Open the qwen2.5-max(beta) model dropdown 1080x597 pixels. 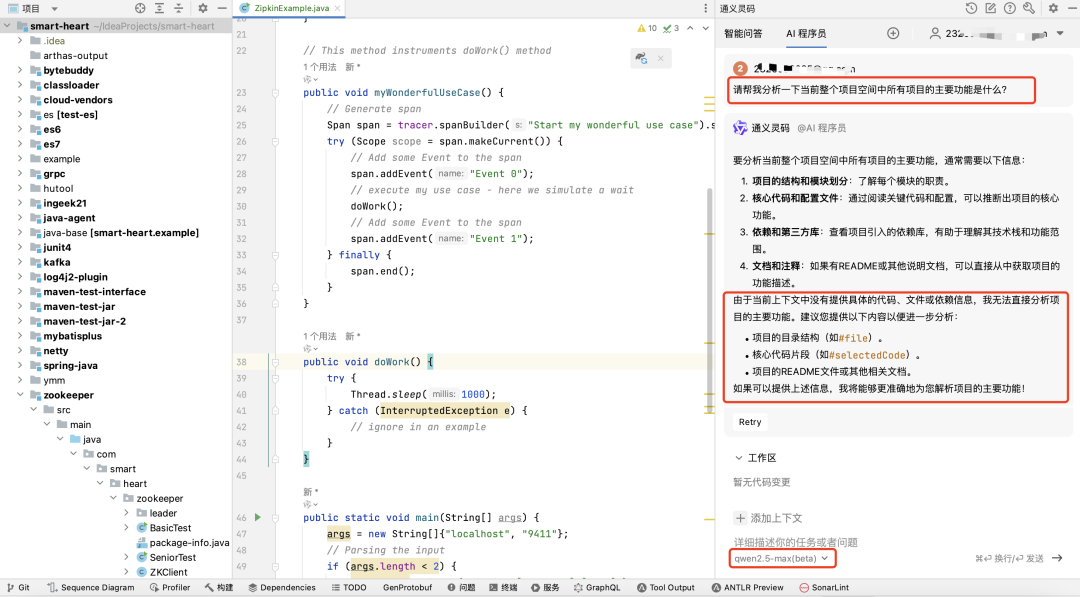tap(781, 558)
